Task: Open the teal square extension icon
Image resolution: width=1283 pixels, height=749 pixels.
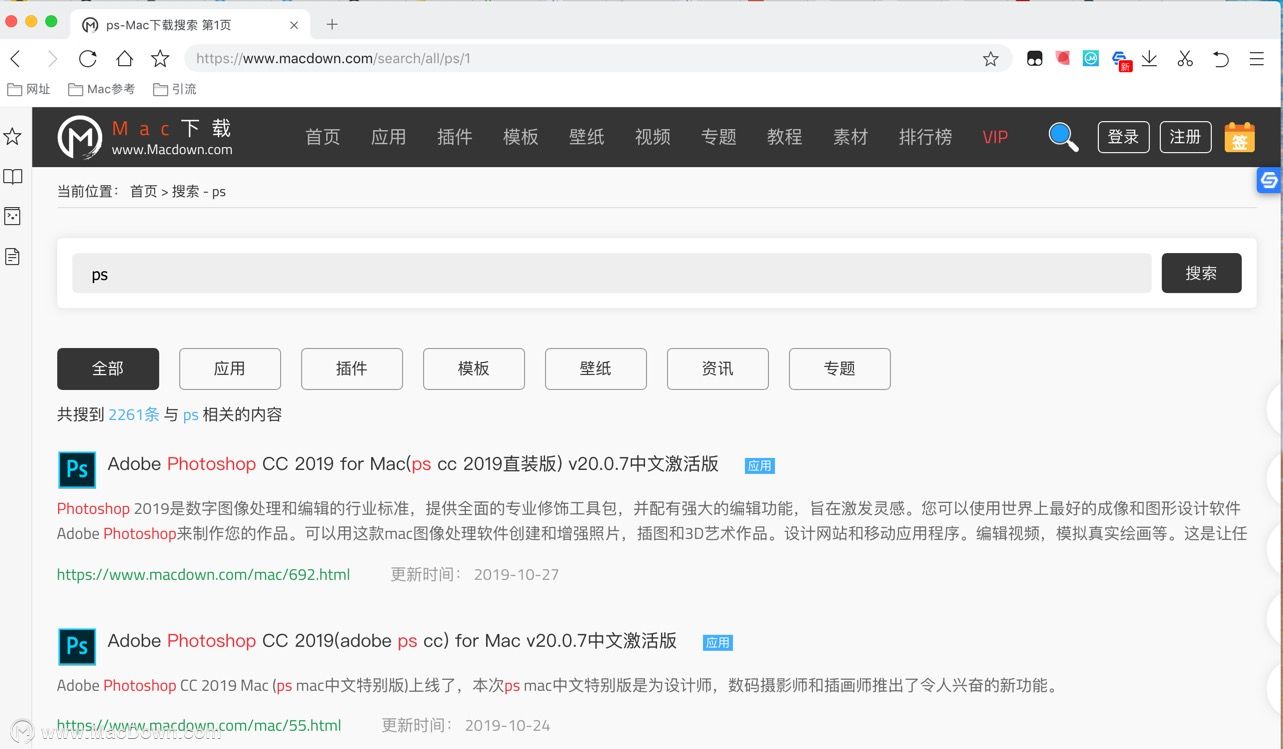Action: (x=1091, y=59)
